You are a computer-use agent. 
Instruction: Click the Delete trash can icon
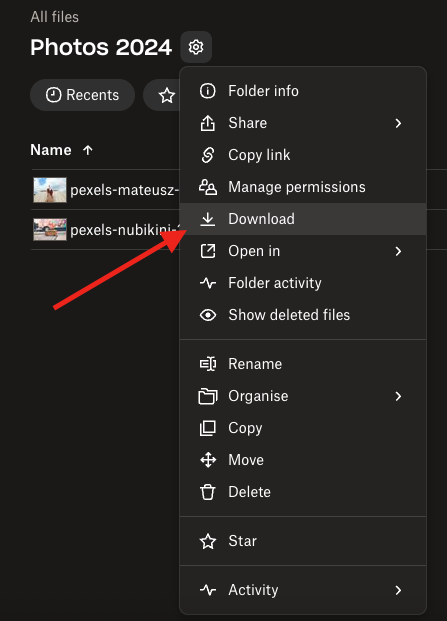tap(207, 492)
